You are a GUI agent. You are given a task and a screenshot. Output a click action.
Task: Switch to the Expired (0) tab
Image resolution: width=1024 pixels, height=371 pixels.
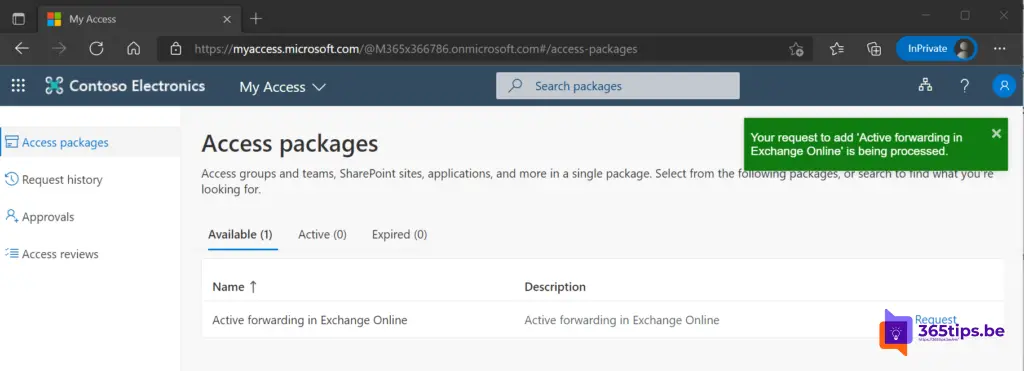pos(400,234)
